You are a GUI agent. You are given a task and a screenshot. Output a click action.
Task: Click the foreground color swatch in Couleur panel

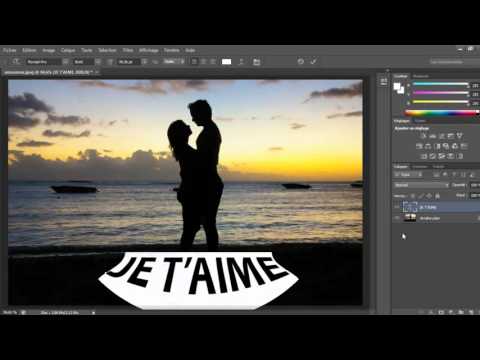click(397, 87)
